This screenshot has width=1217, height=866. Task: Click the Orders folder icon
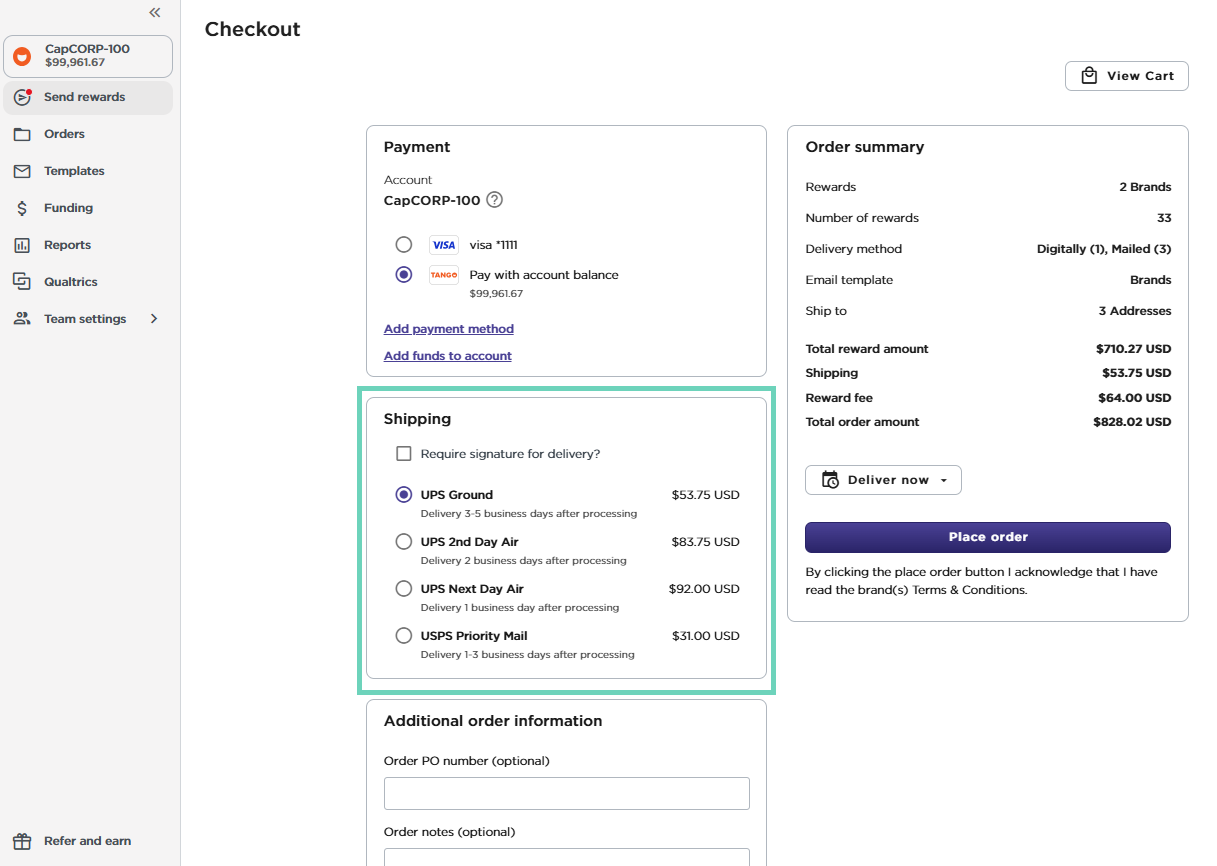(x=22, y=134)
